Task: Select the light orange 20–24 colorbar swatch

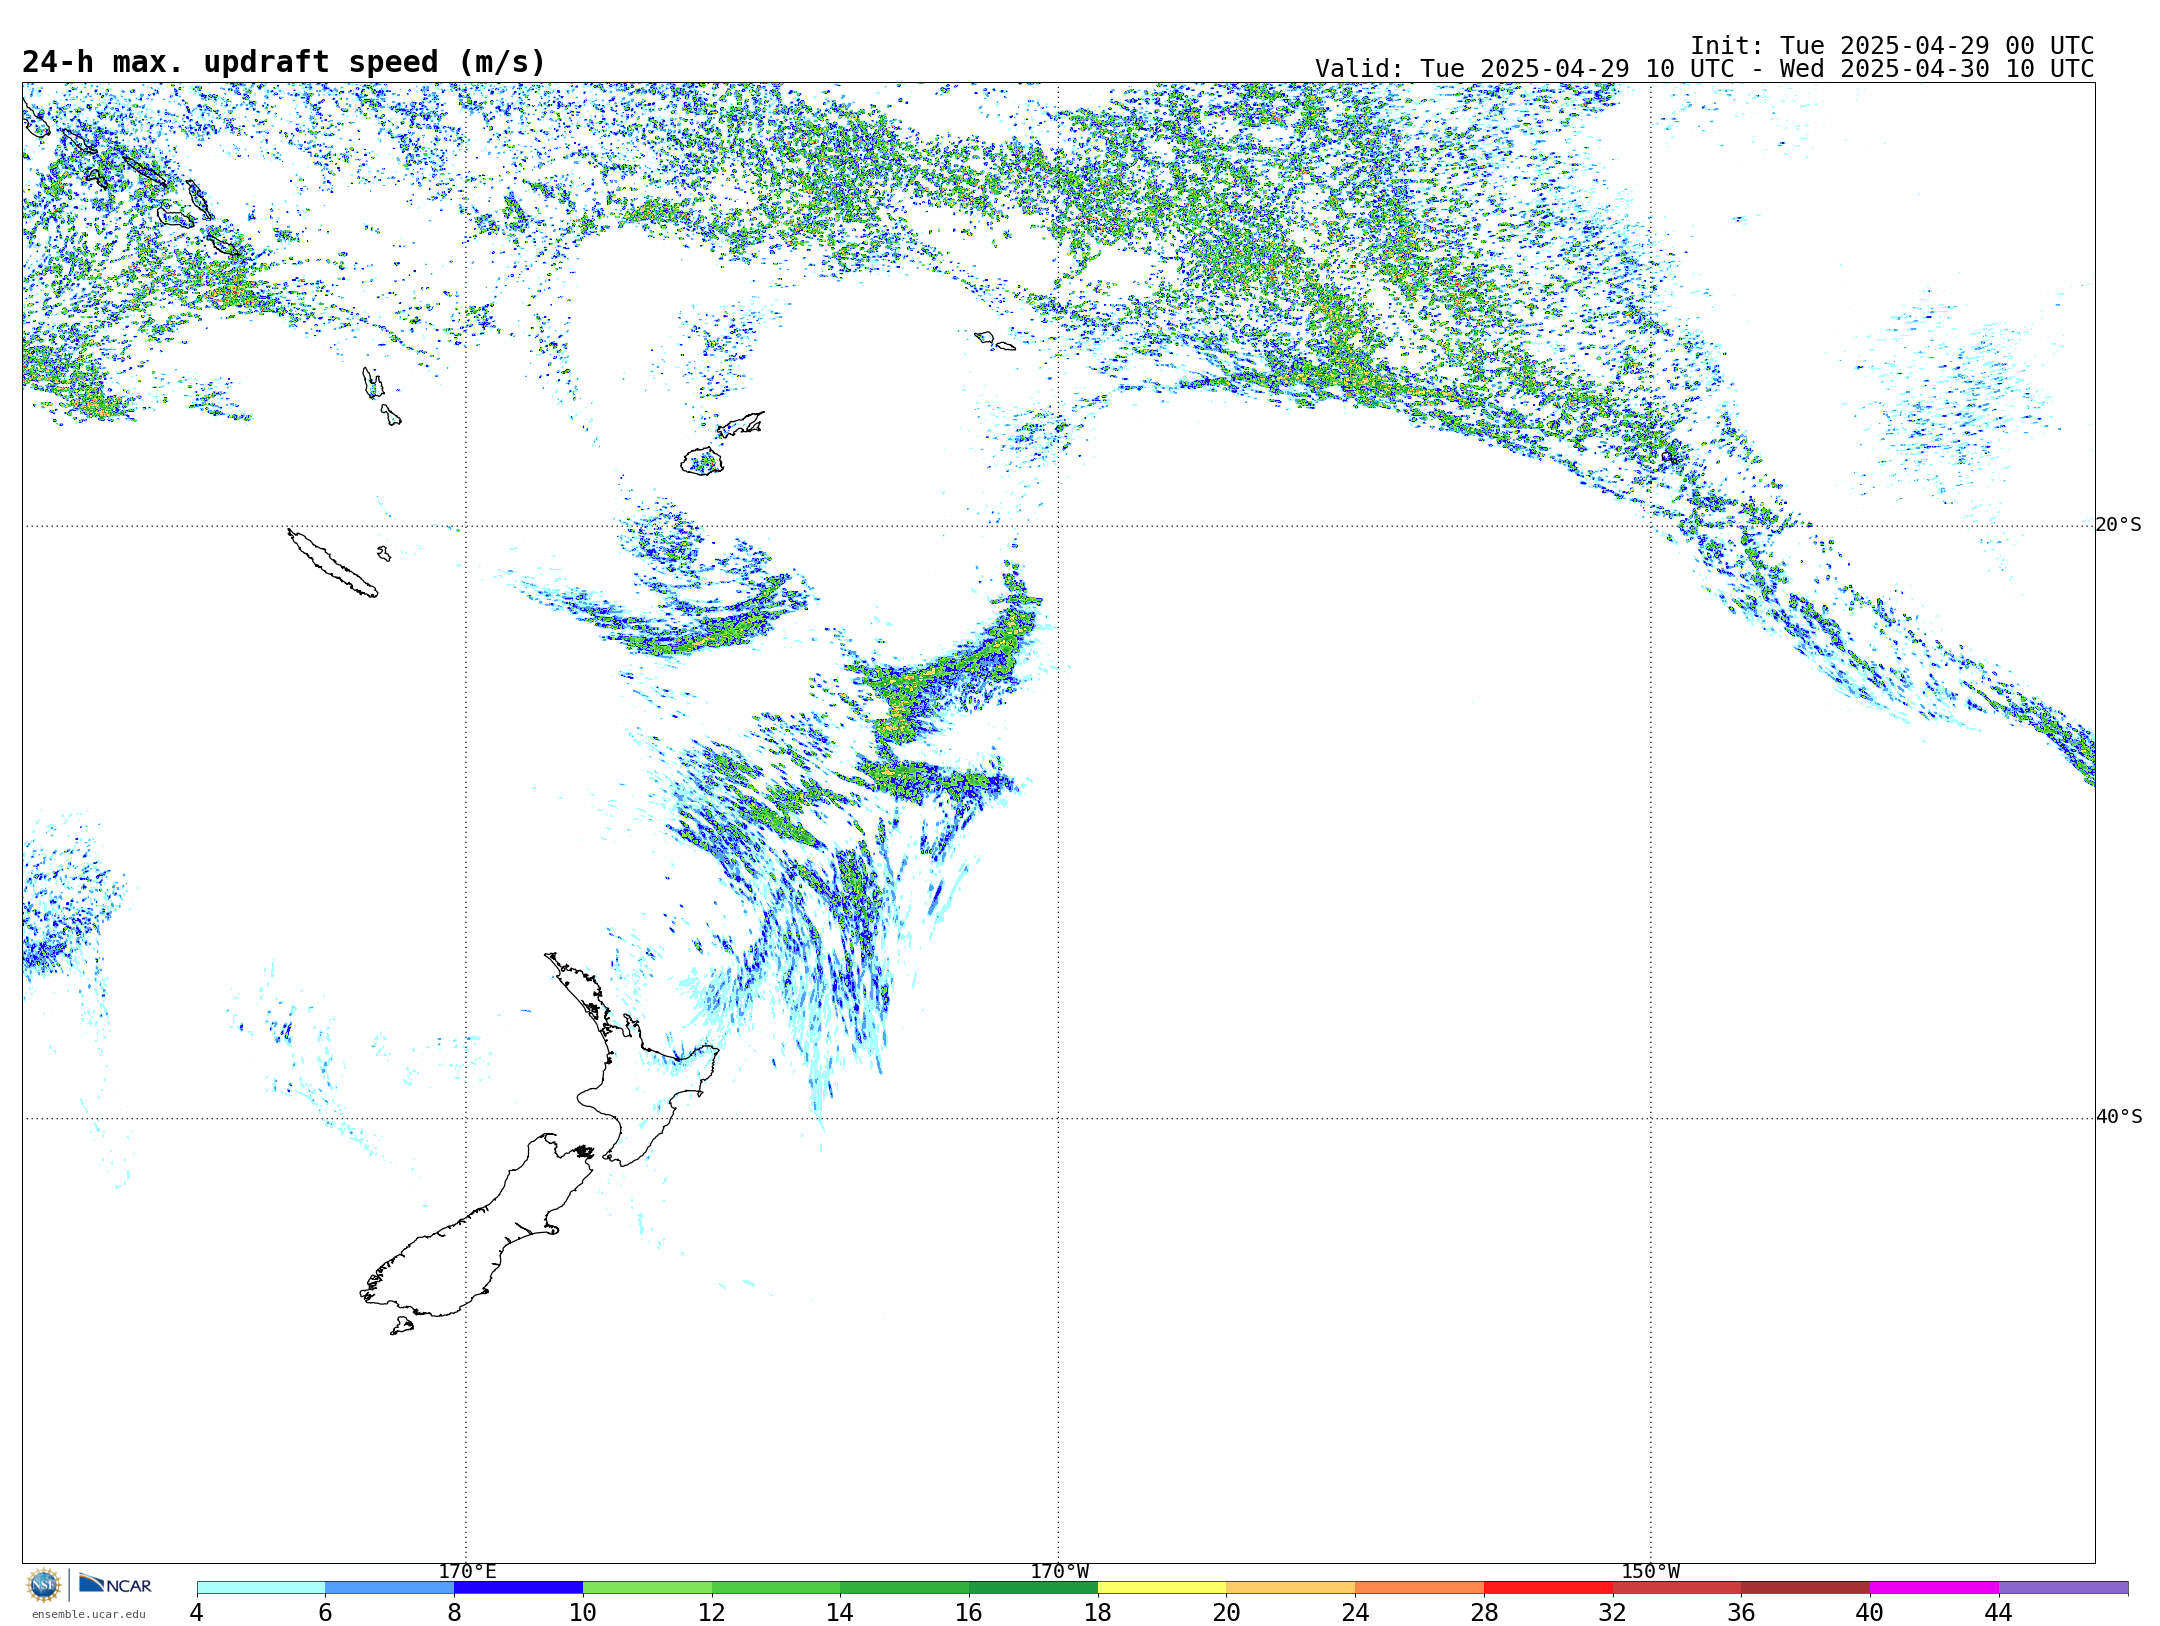Action: (1291, 1587)
